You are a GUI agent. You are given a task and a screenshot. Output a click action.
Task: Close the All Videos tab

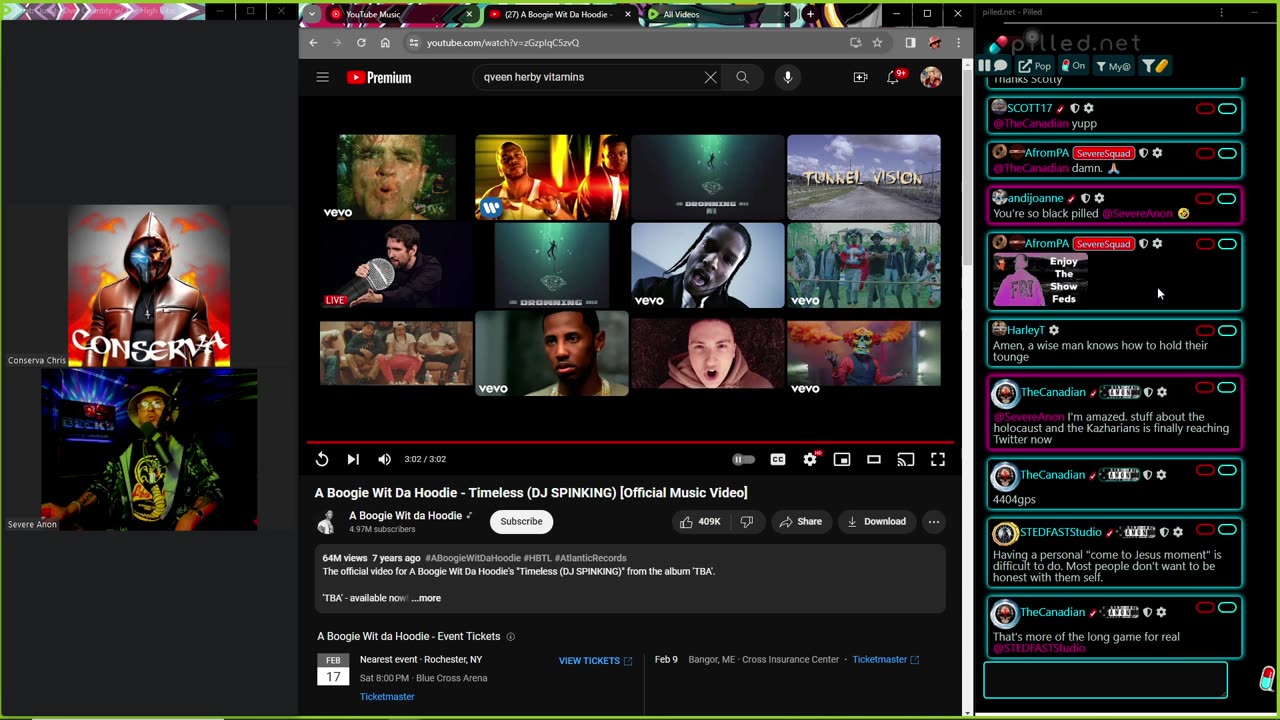(x=787, y=14)
